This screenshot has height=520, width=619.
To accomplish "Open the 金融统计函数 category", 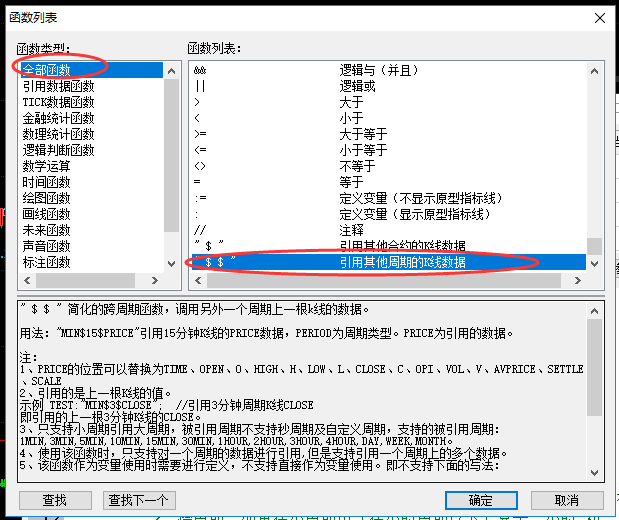I will (58, 118).
